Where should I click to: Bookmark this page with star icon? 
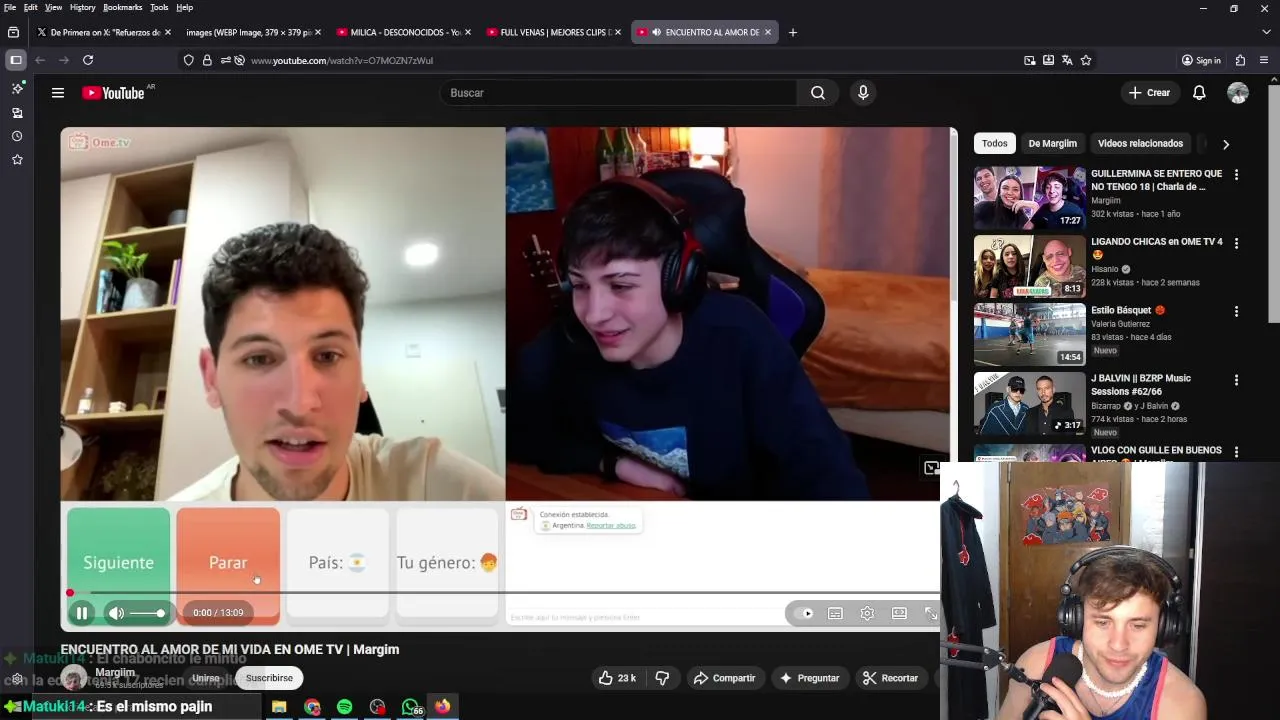[1086, 60]
